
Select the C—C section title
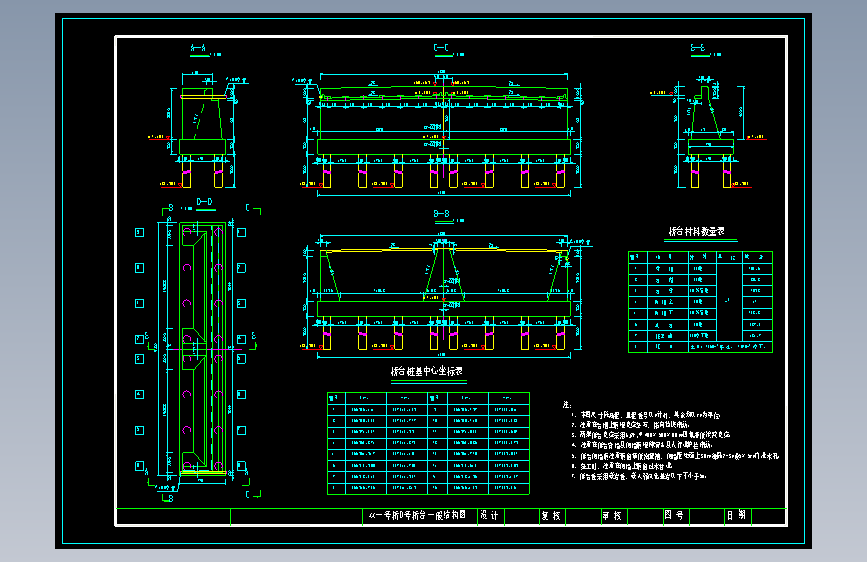click(441, 48)
